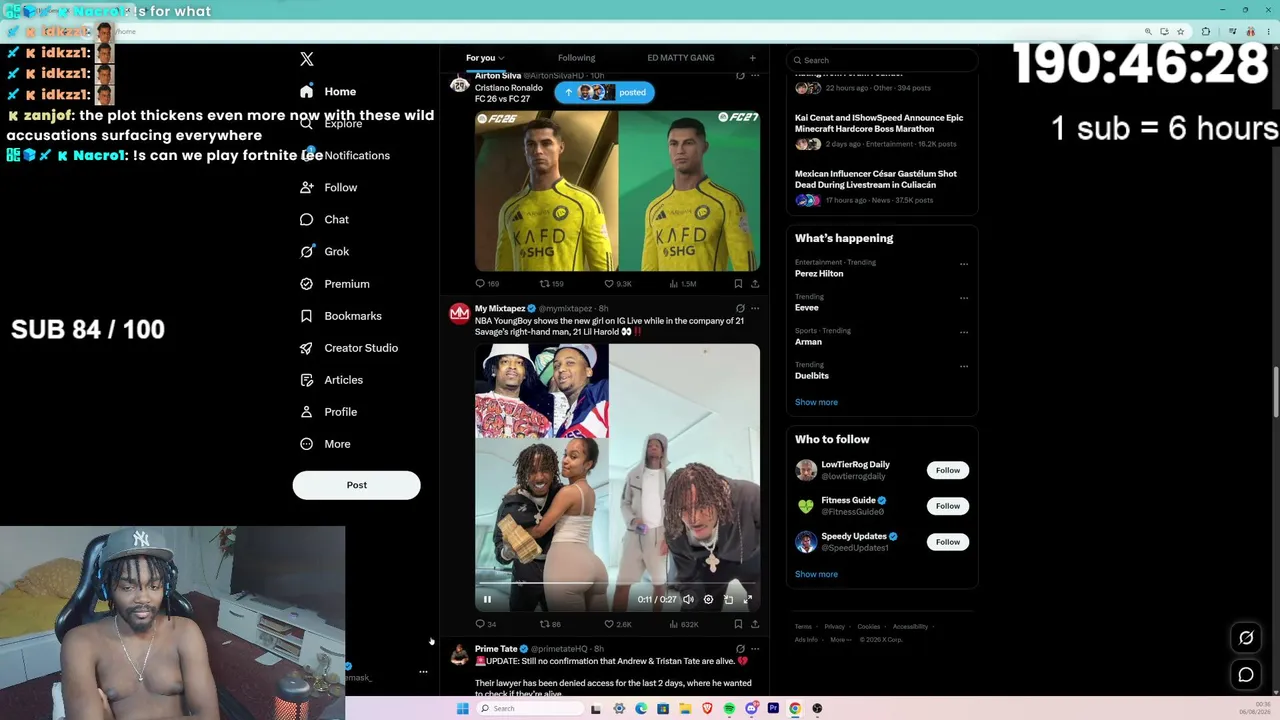Open Bookmarks from the sidebar
Image resolution: width=1280 pixels, height=720 pixels.
(x=341, y=315)
